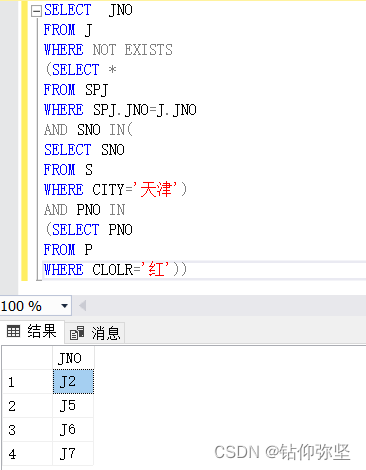
Task: Click the '(SELECT *' line
Action: click(81, 70)
